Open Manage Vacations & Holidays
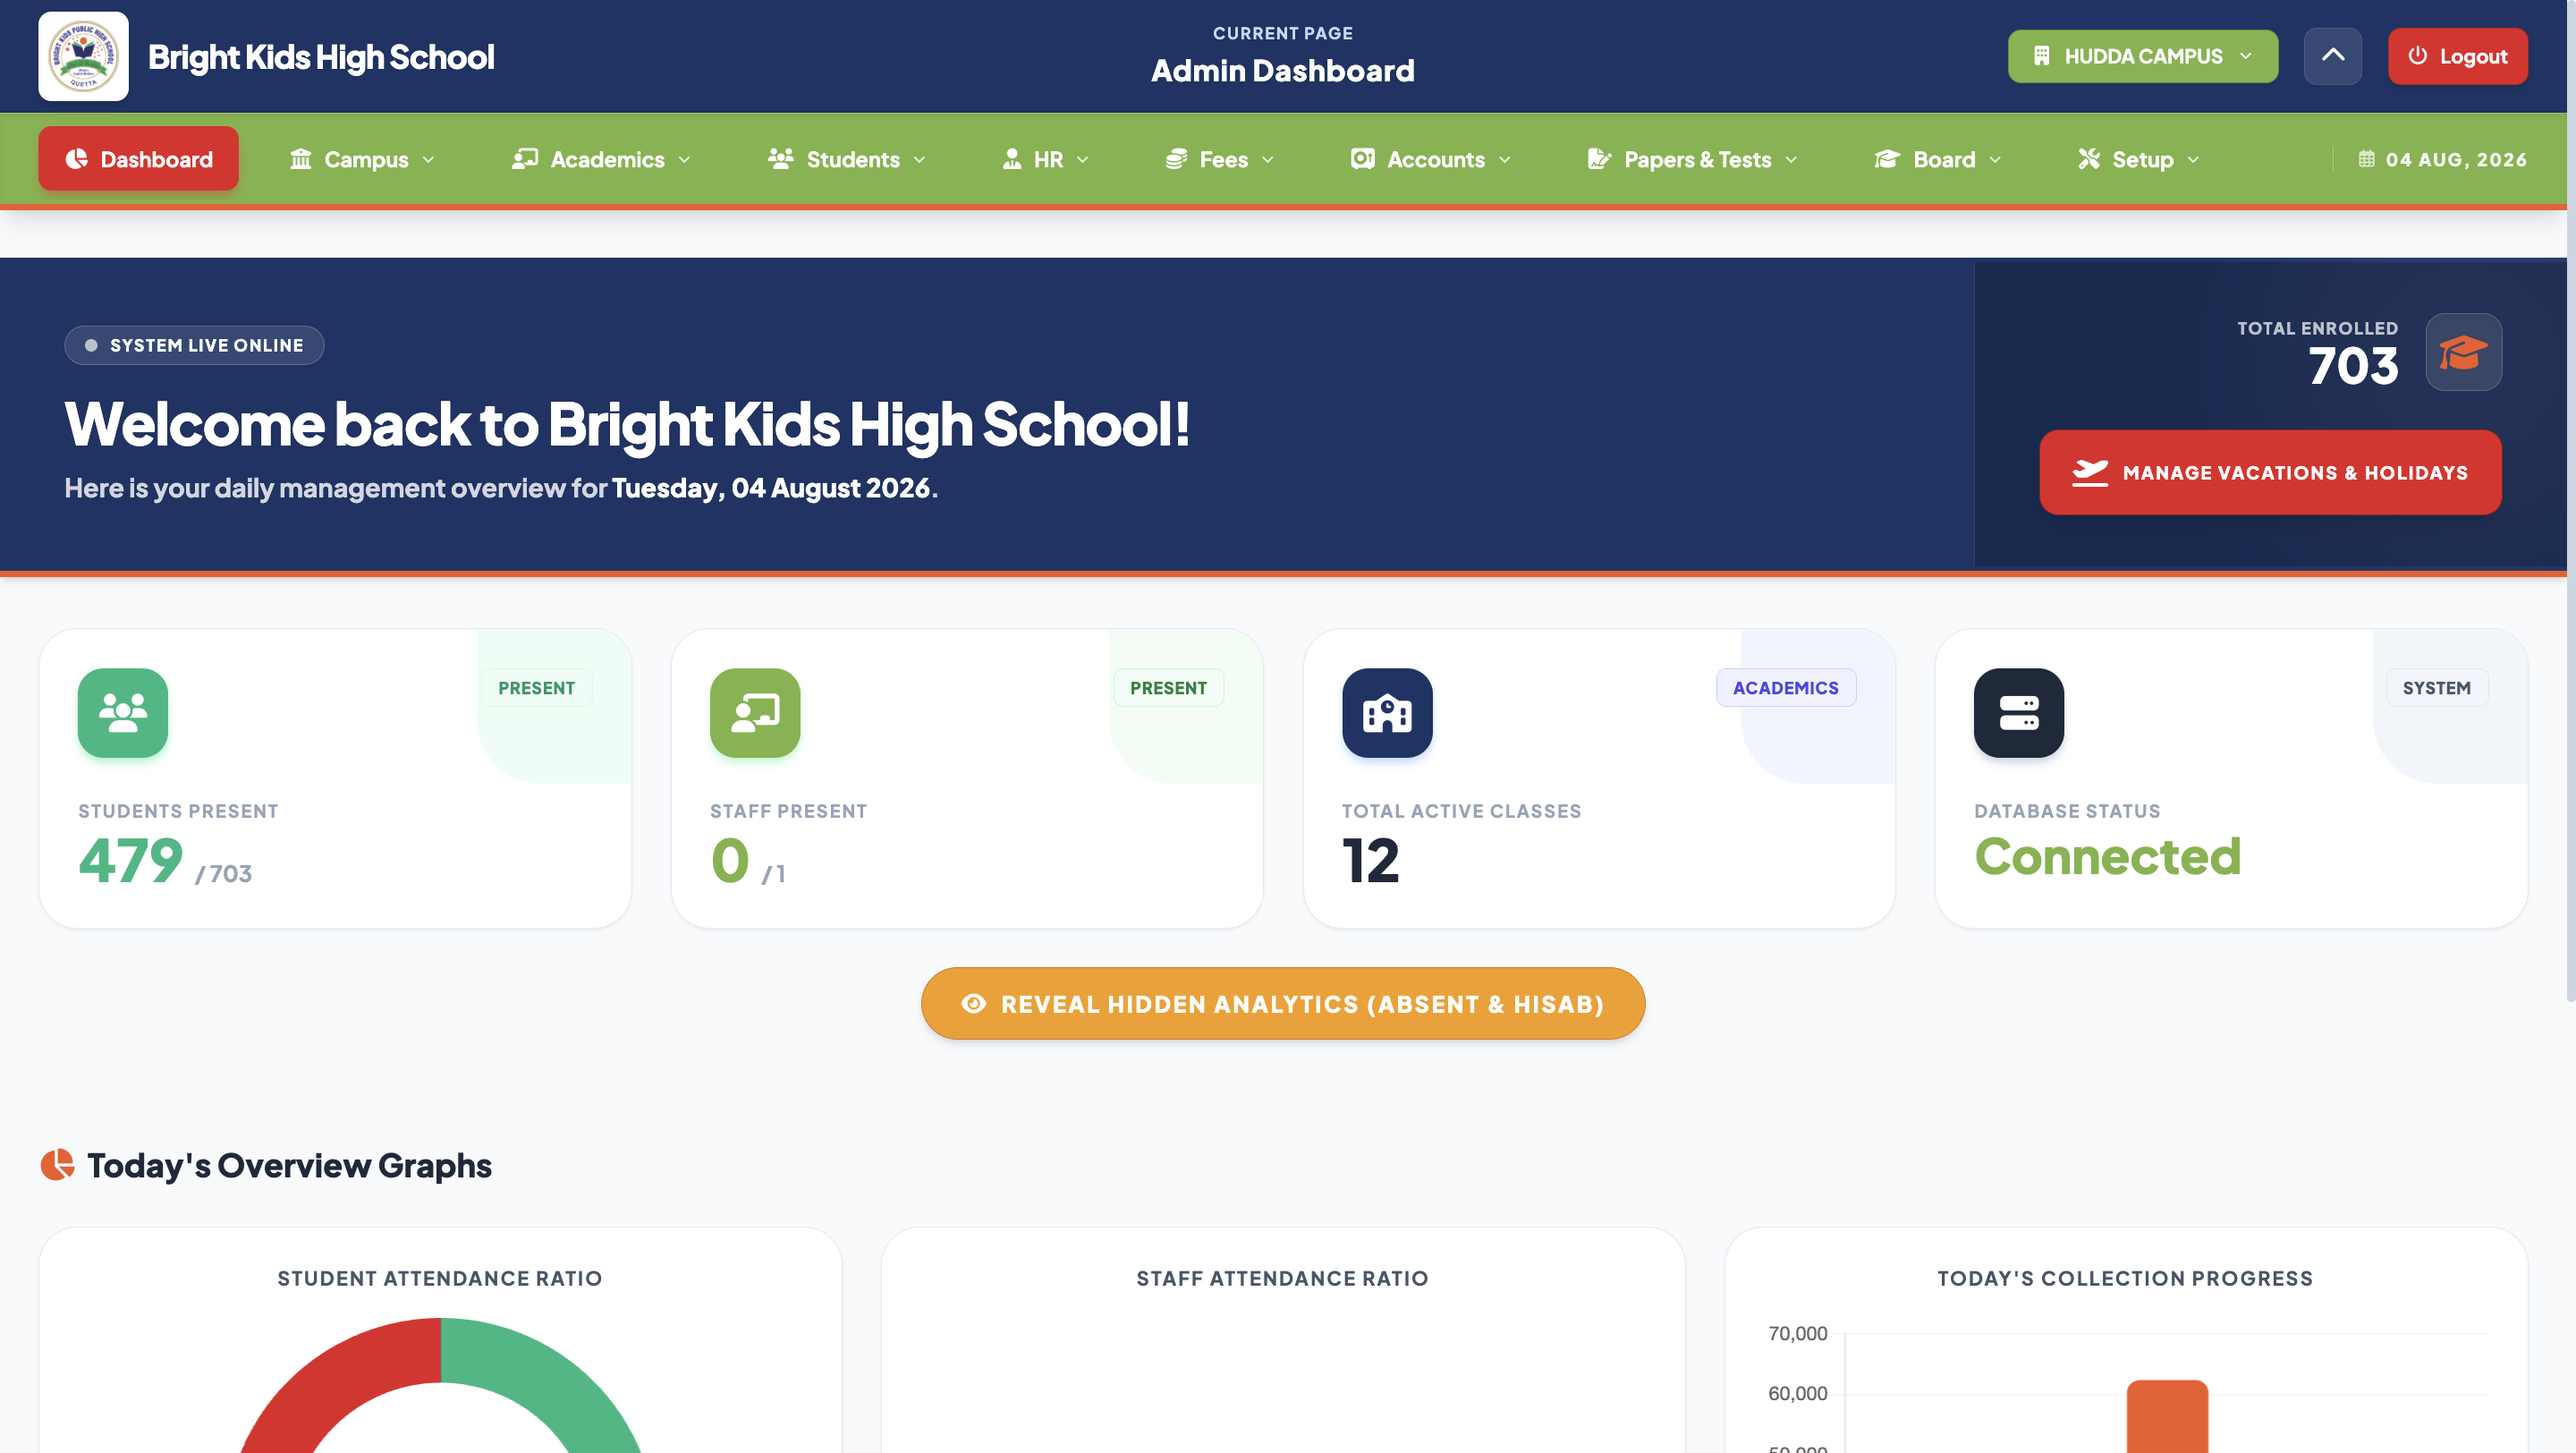This screenshot has width=2576, height=1453. (x=2271, y=472)
